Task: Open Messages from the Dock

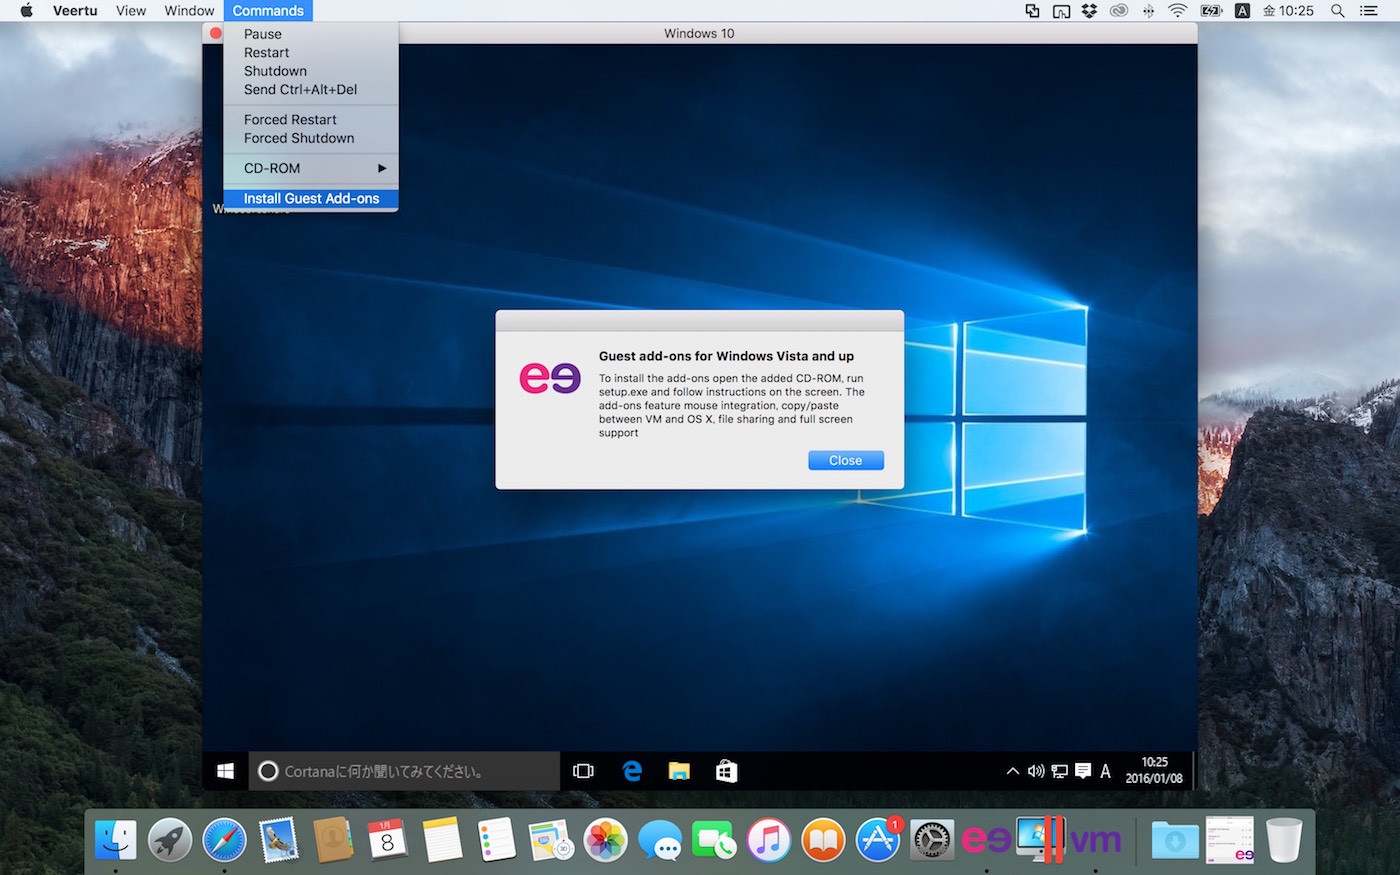Action: 660,840
